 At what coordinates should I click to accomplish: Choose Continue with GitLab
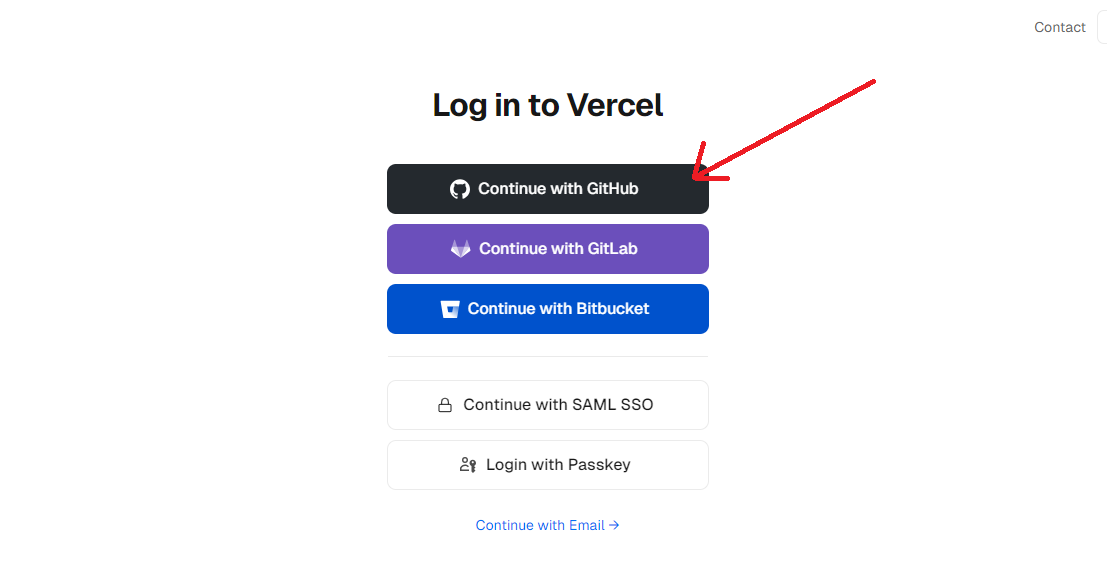548,249
